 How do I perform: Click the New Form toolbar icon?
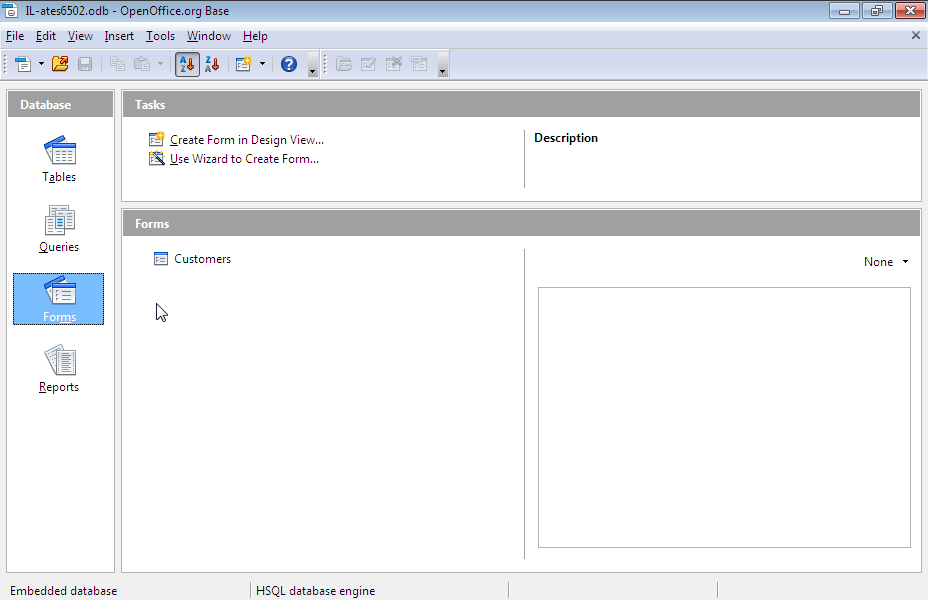(243, 64)
